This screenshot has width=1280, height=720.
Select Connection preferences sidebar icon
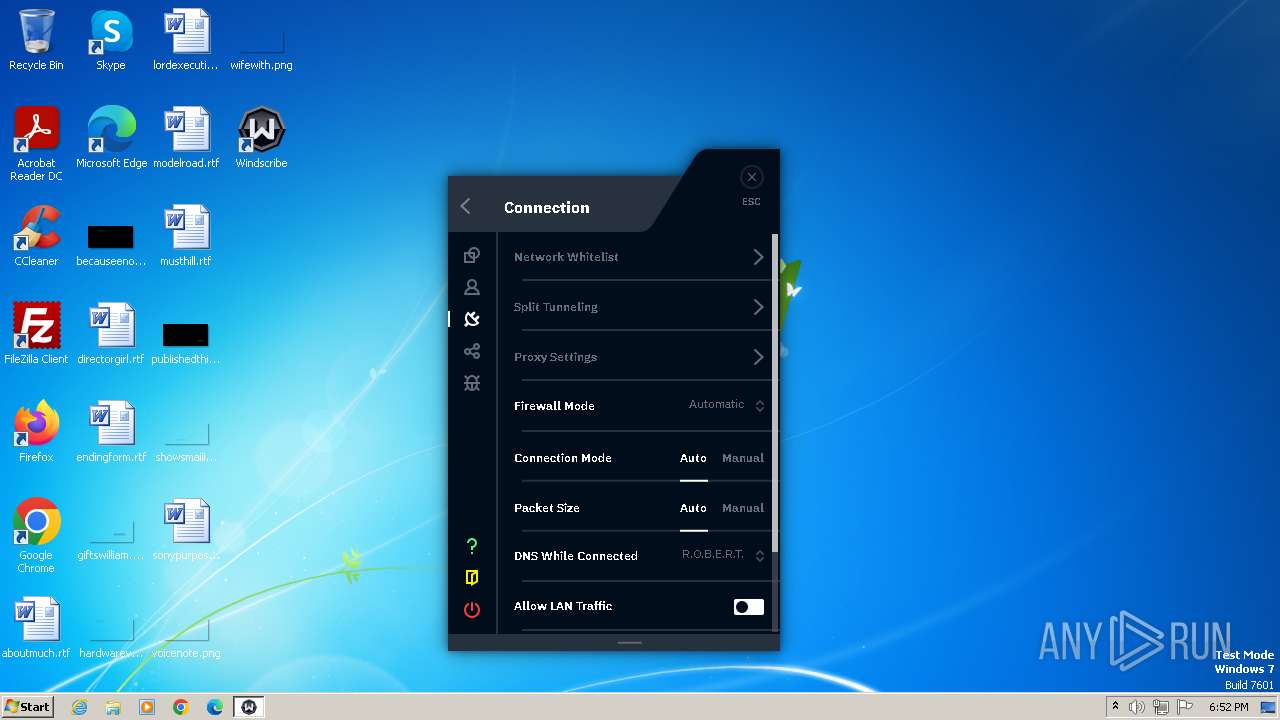tap(472, 319)
